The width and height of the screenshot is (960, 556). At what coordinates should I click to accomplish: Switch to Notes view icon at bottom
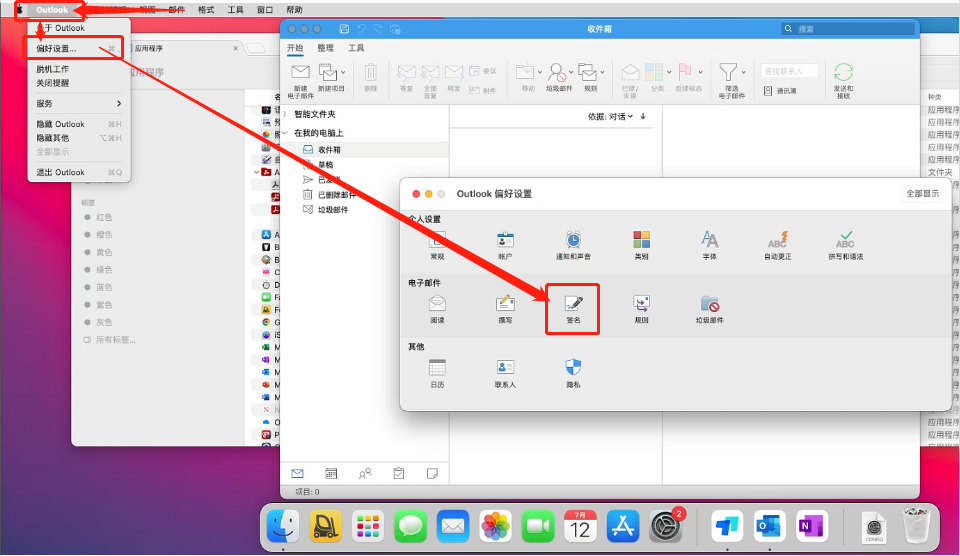(x=432, y=473)
